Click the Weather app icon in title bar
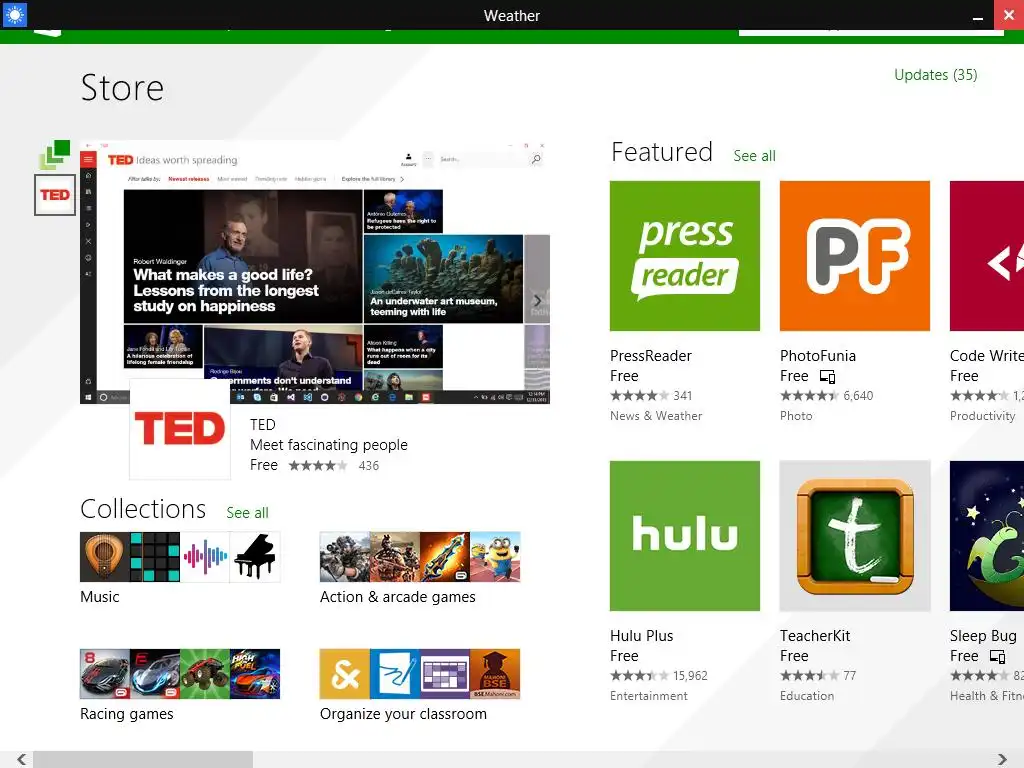The width and height of the screenshot is (1024, 768). click(x=14, y=14)
